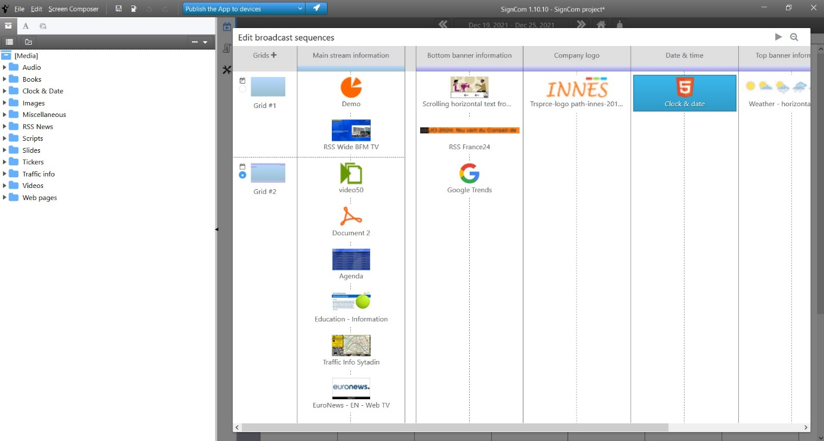Click the calendar icon for Grid #2
Viewport: 824px width, 441px height.
(x=242, y=167)
